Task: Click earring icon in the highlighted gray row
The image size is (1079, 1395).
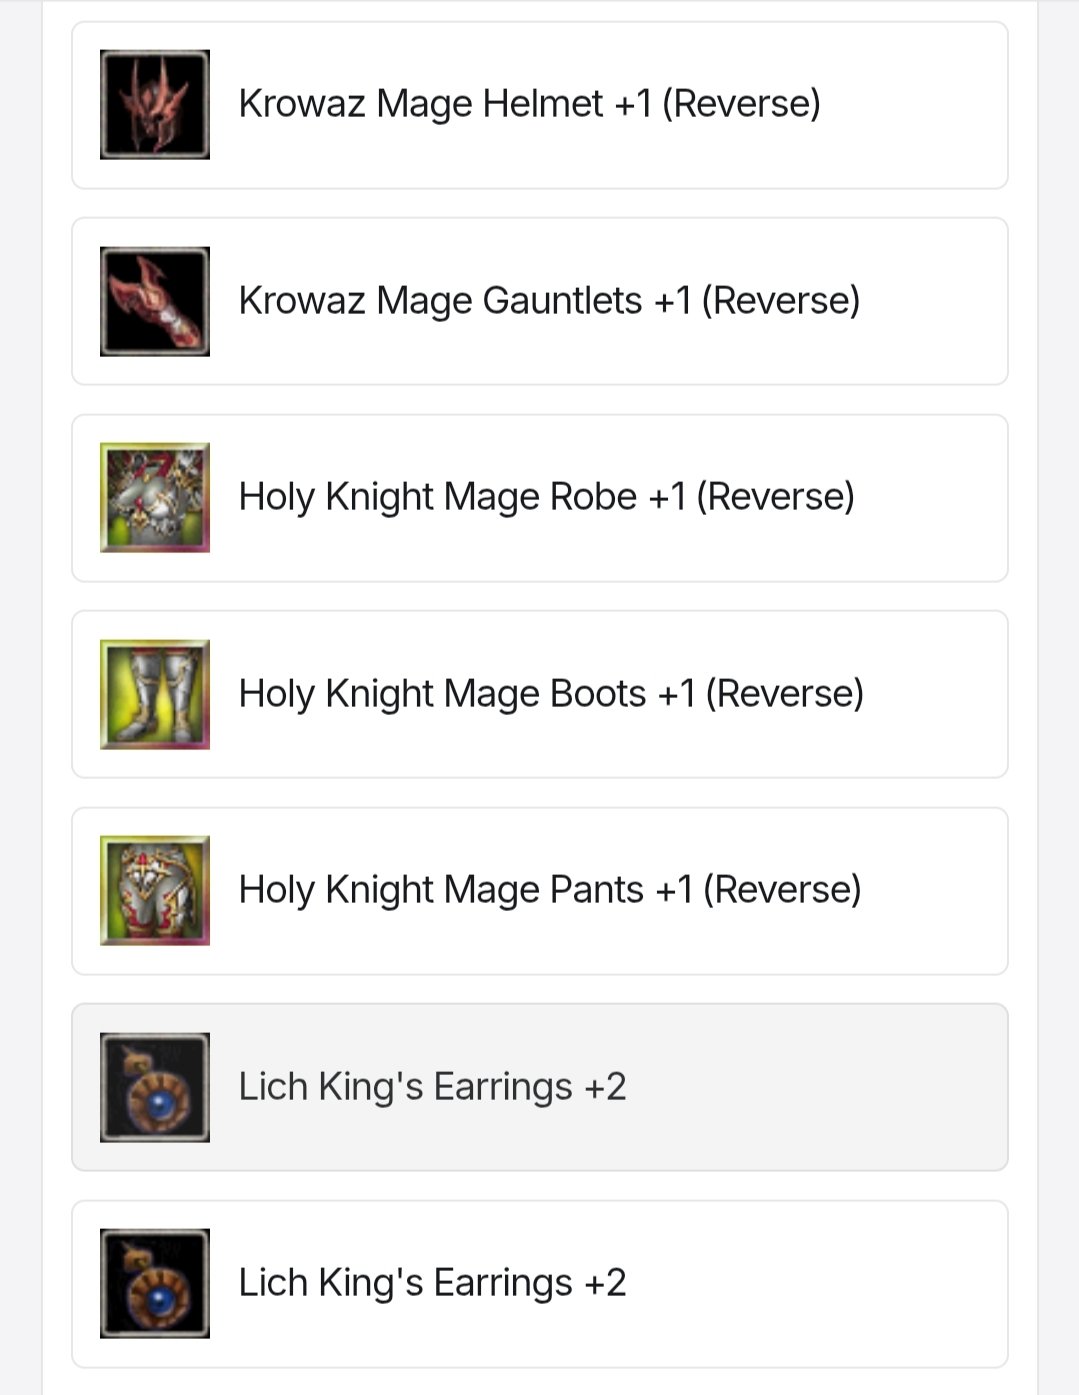Action: 155,1087
